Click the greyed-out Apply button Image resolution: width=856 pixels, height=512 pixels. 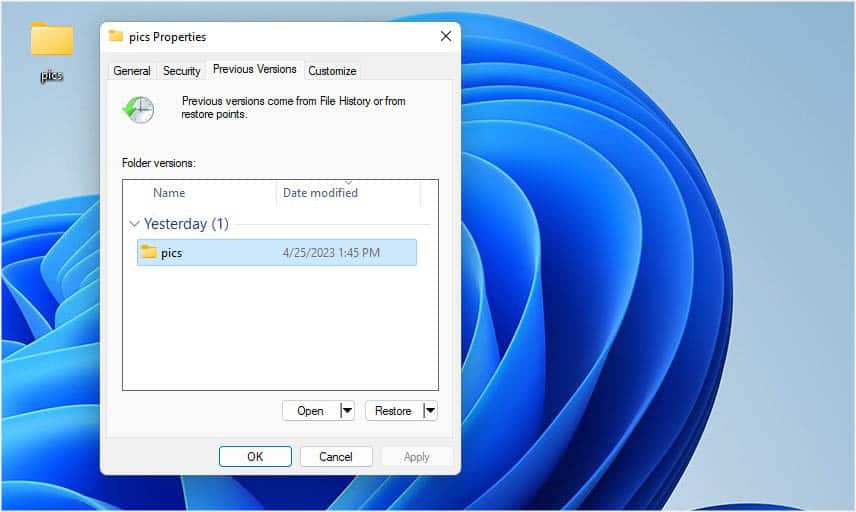[x=417, y=456]
